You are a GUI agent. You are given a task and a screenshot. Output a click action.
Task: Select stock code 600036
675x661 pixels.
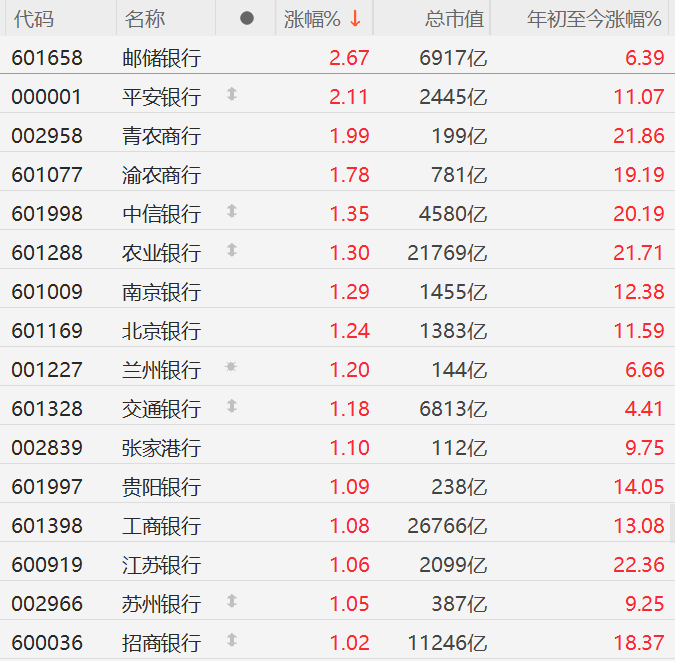[x=47, y=643]
